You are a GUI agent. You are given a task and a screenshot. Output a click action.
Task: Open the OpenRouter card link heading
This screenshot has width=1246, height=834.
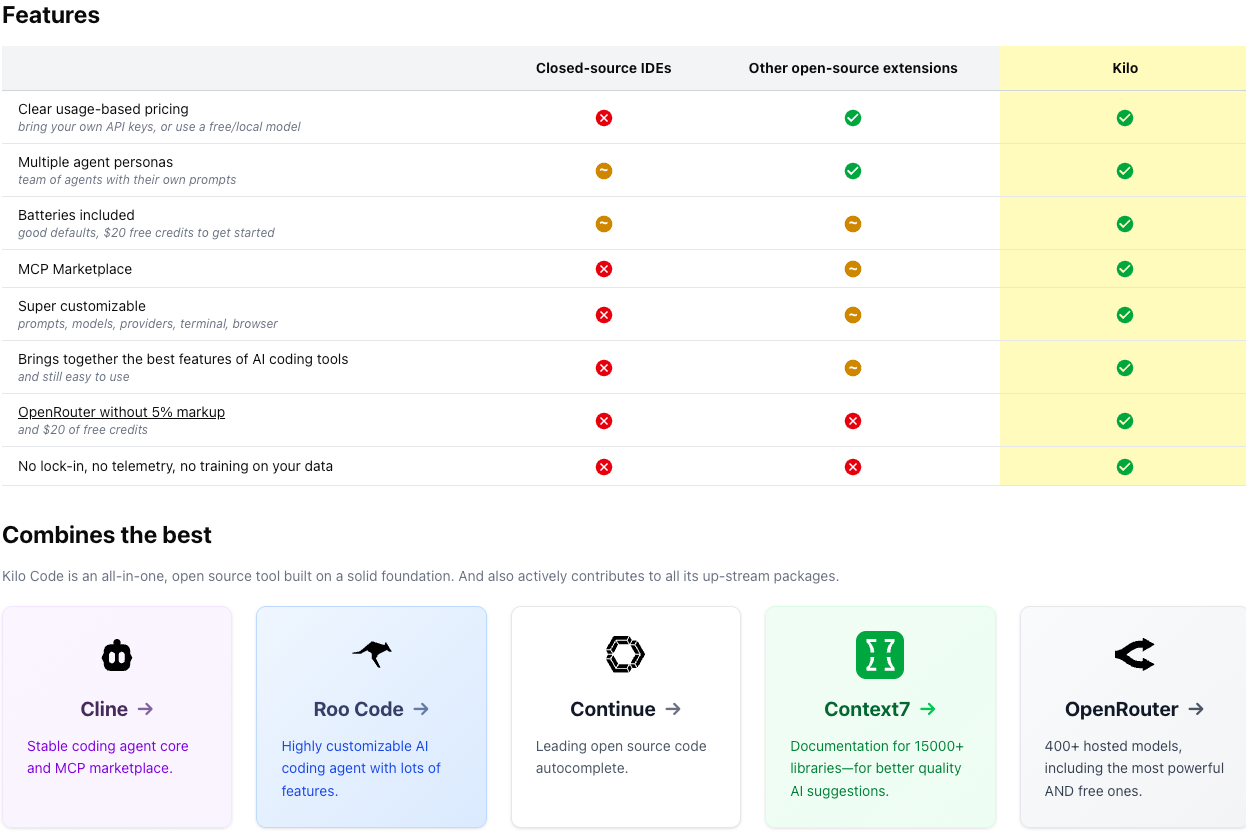(1135, 709)
